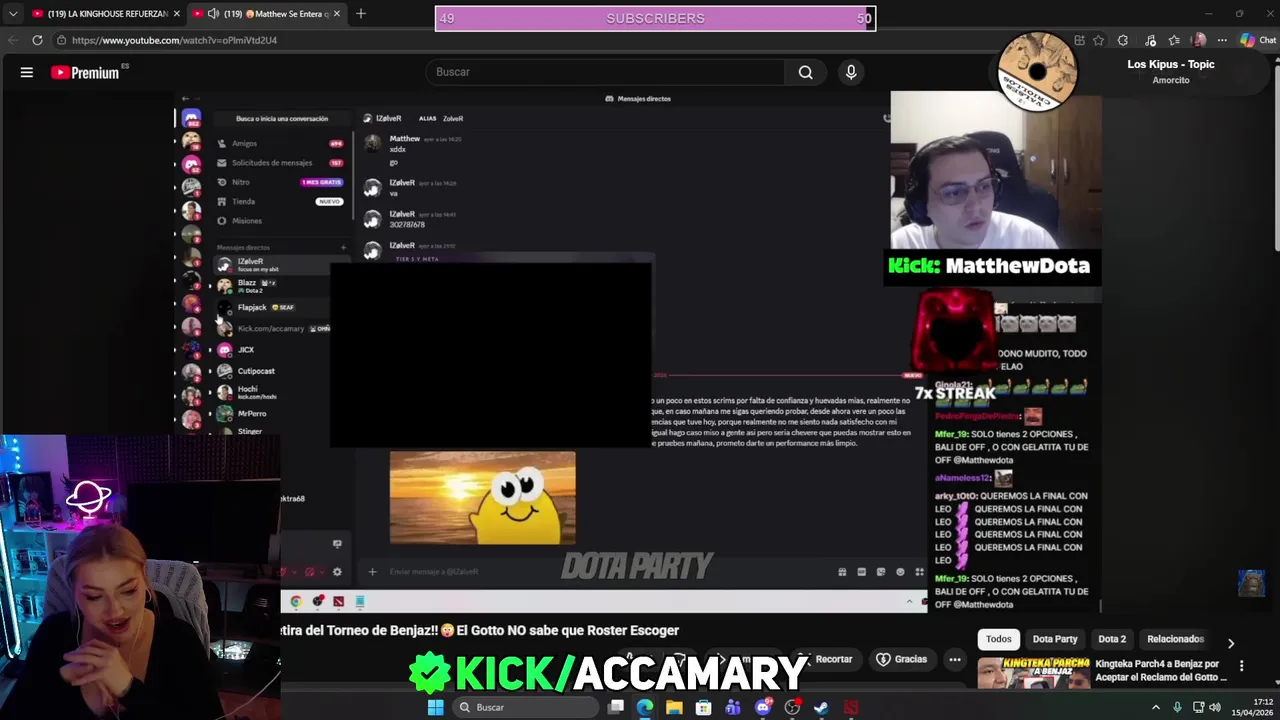Image resolution: width=1280 pixels, height=720 pixels.
Task: Open Nitro entry in Discord sidebar
Action: [x=280, y=182]
